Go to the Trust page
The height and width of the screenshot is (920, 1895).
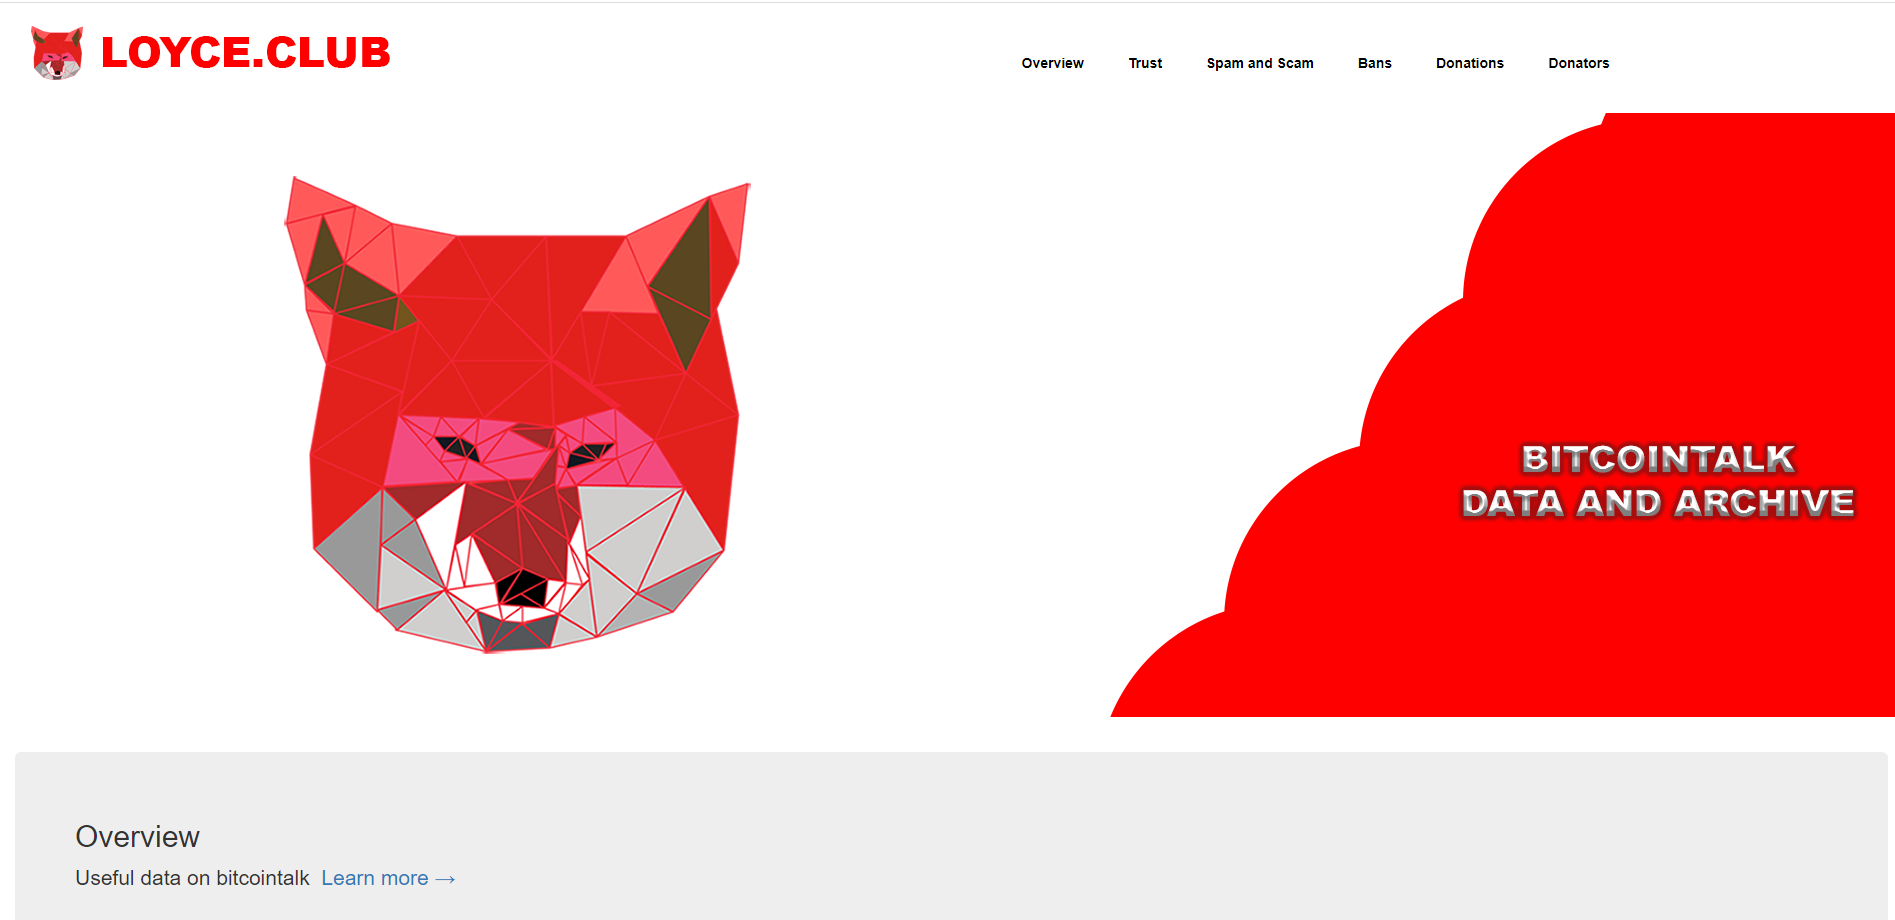1145,63
